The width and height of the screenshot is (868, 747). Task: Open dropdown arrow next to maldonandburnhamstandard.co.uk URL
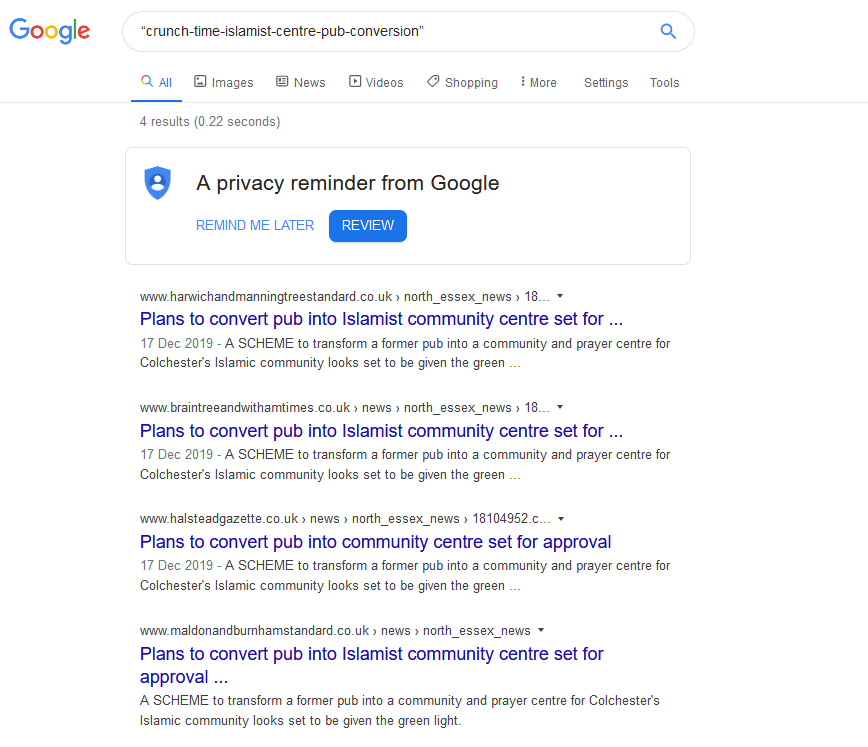(x=541, y=630)
